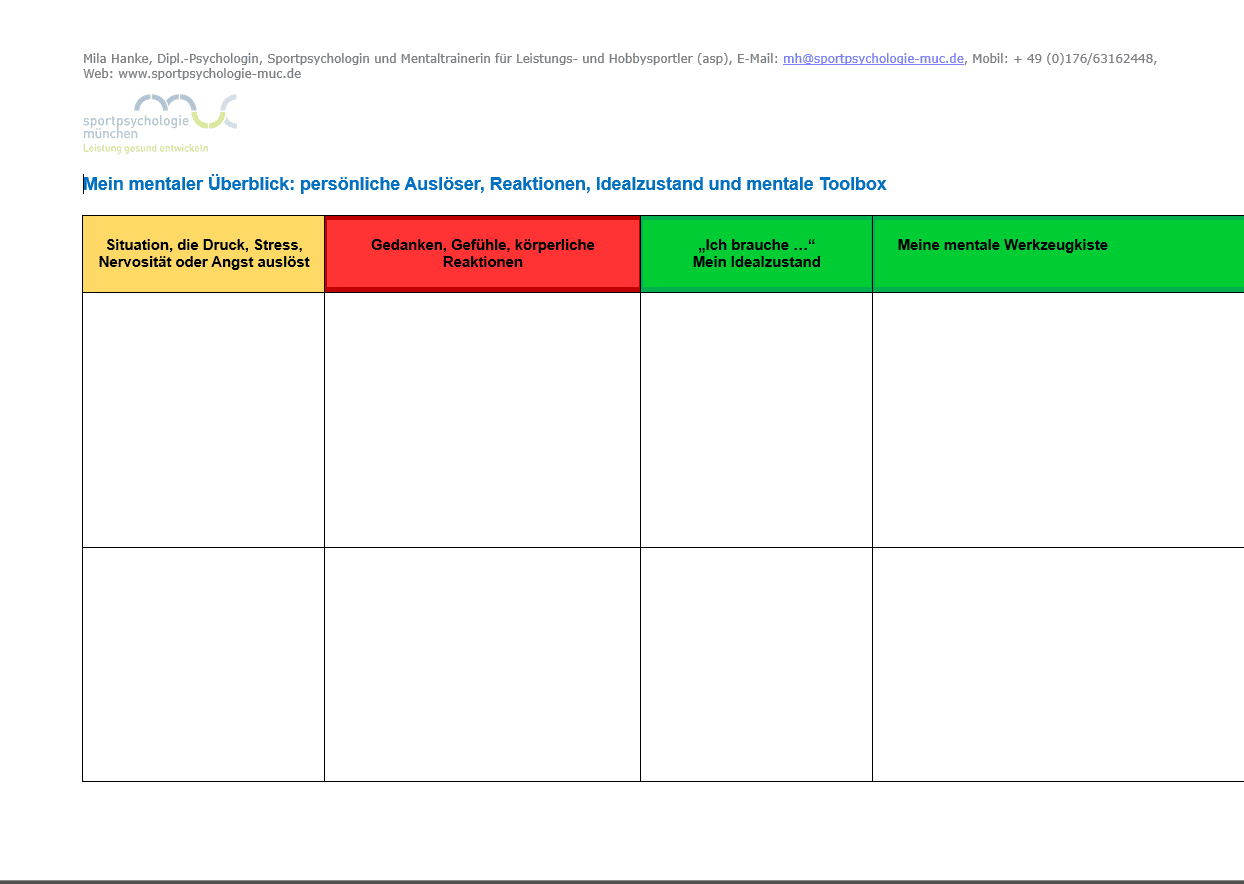
Task: Select the green 'Ich brauche … Mein Idealzustand' header cell
Action: 756,254
